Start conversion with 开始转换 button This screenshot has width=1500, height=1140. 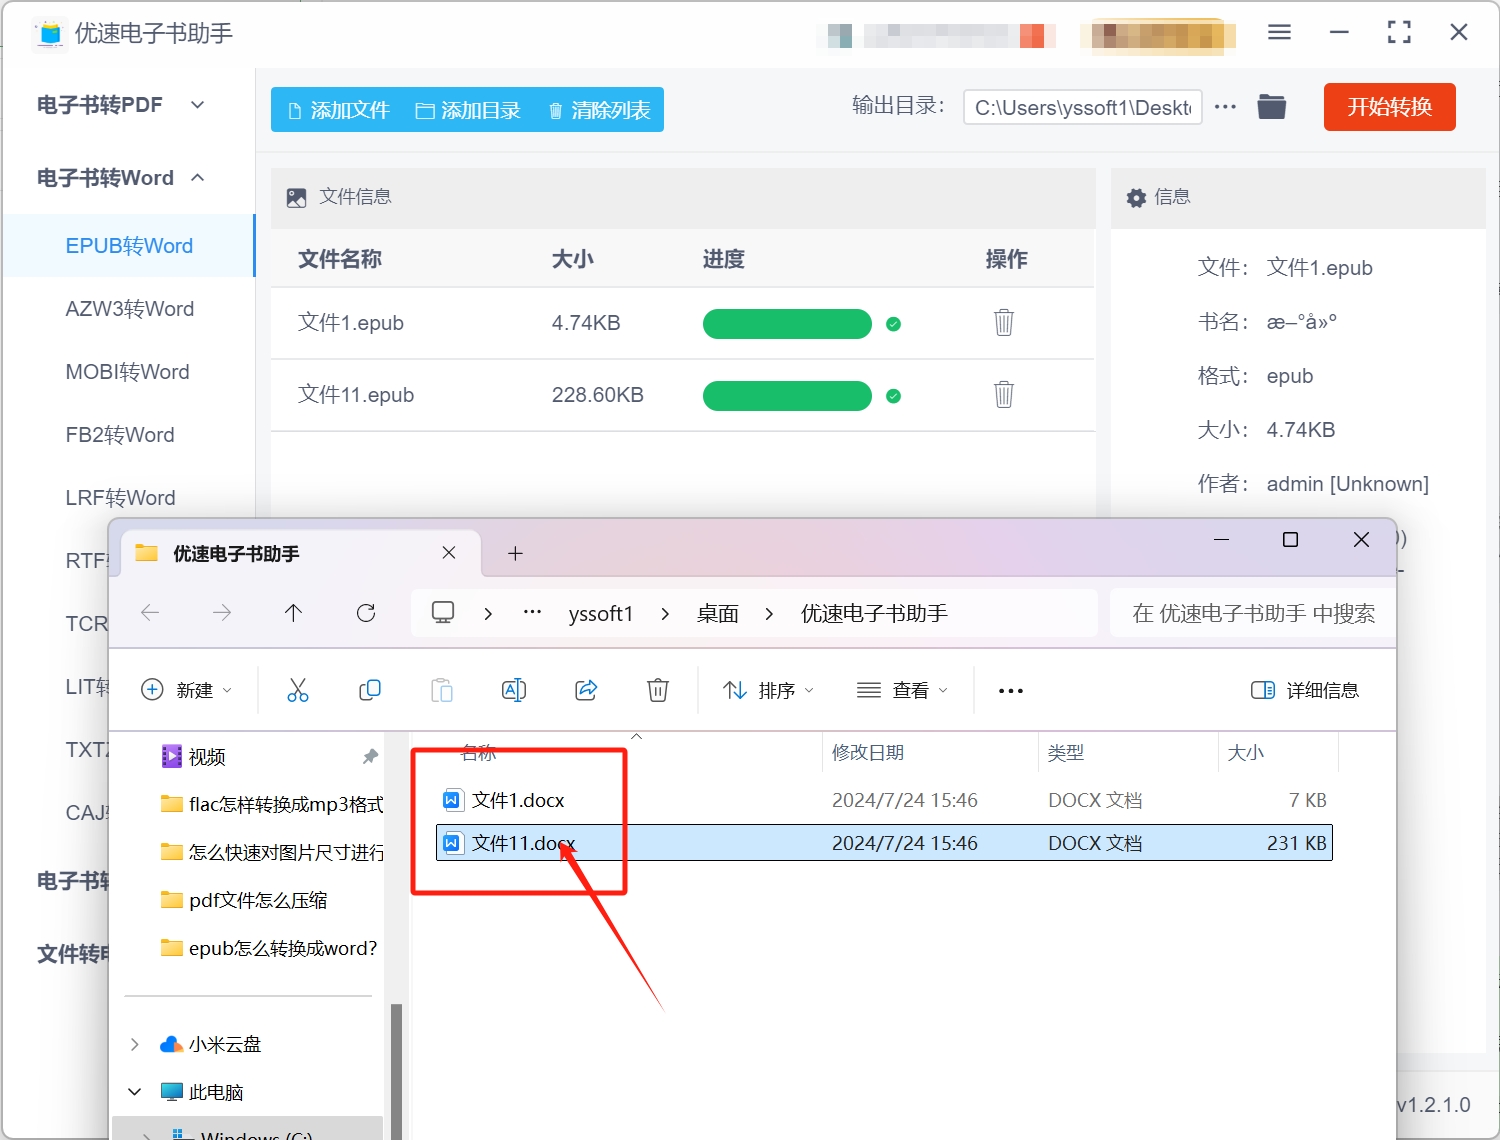pyautogui.click(x=1389, y=107)
